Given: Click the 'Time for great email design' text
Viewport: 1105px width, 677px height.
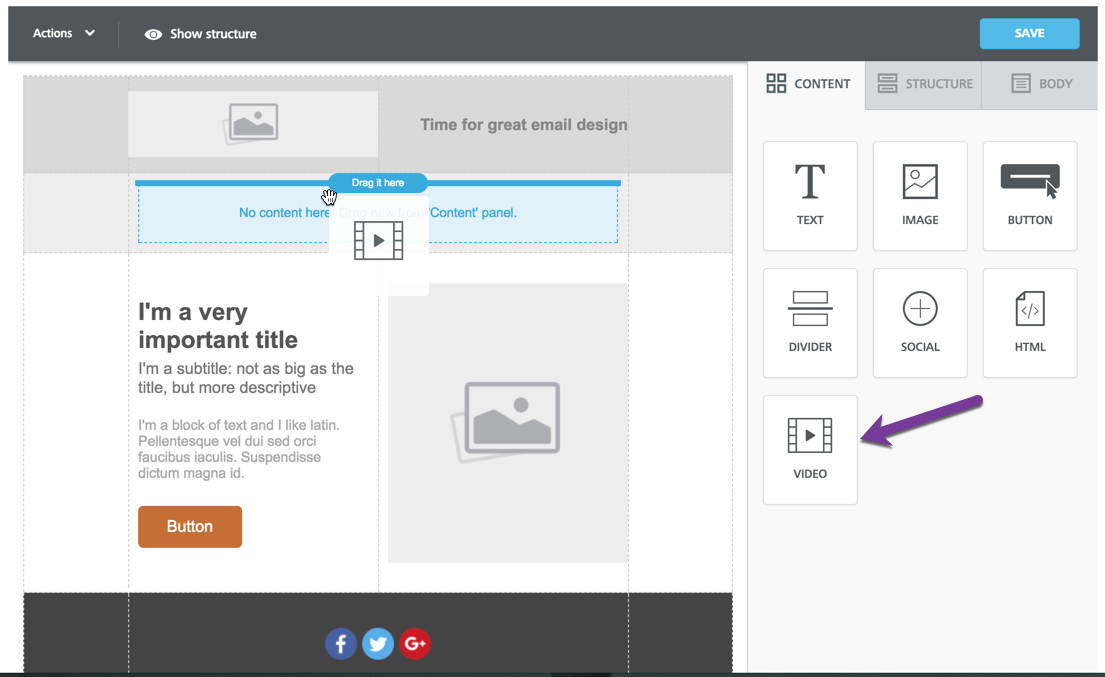Looking at the screenshot, I should [524, 125].
